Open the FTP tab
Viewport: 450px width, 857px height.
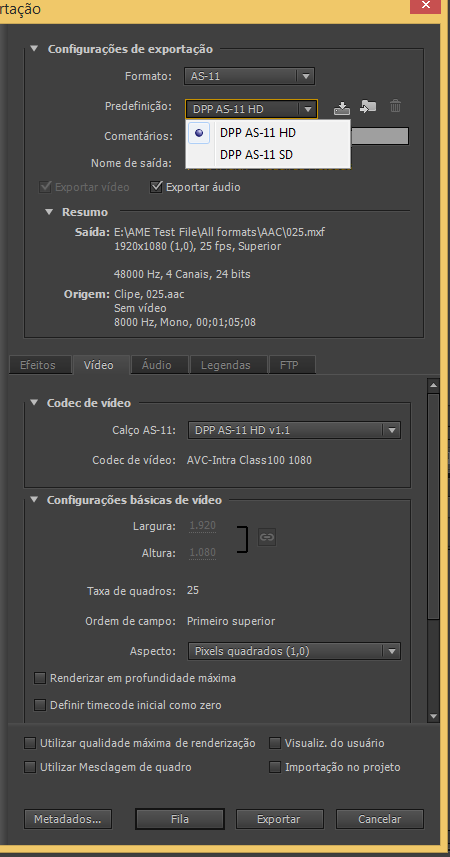(x=292, y=365)
